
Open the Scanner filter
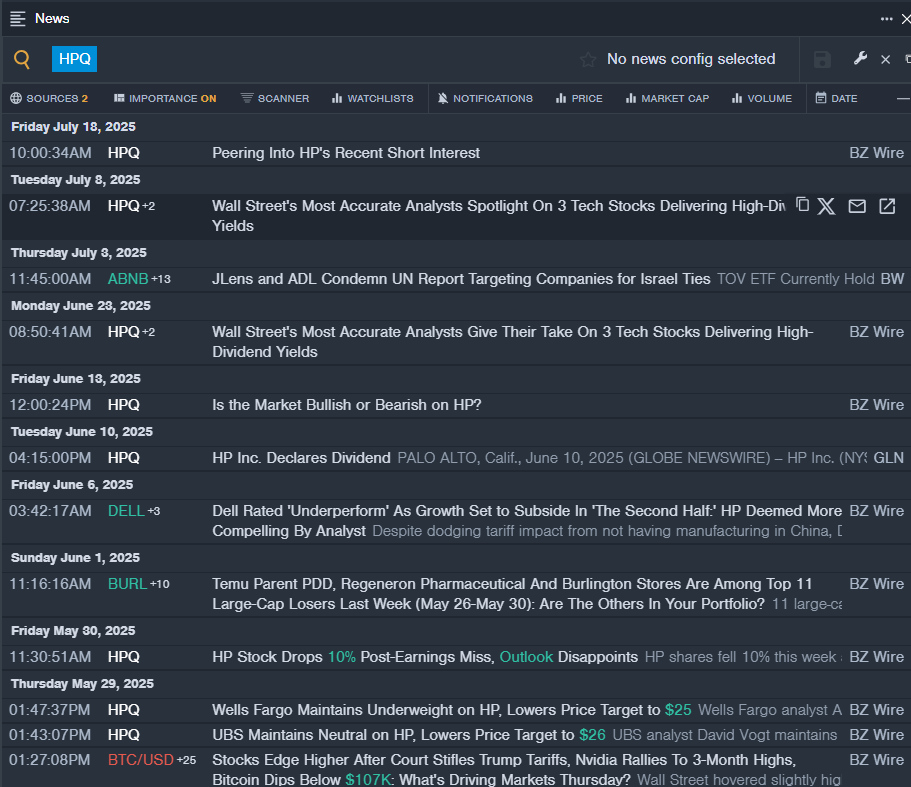click(x=275, y=98)
